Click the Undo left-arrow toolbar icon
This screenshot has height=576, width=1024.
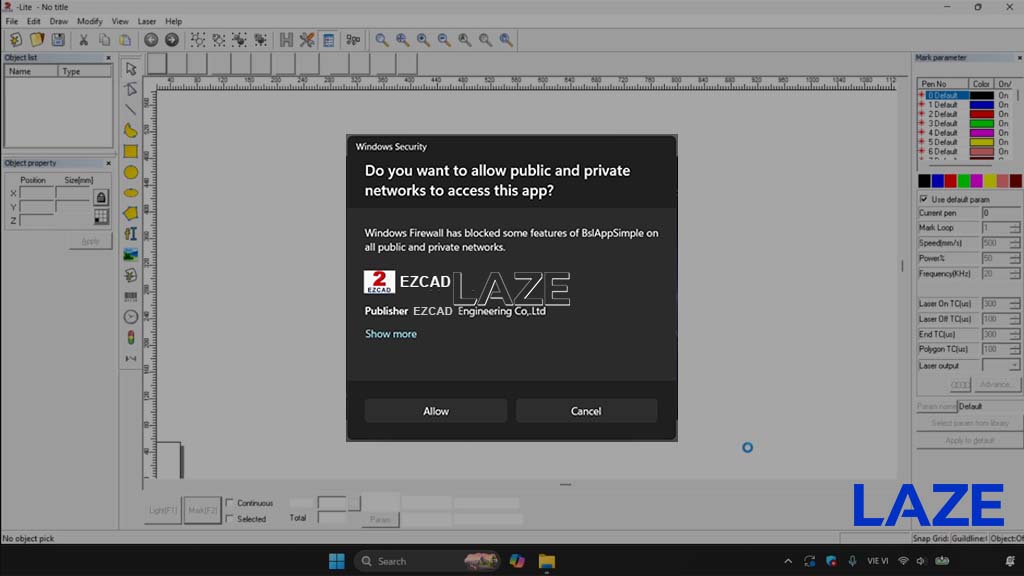coord(151,40)
